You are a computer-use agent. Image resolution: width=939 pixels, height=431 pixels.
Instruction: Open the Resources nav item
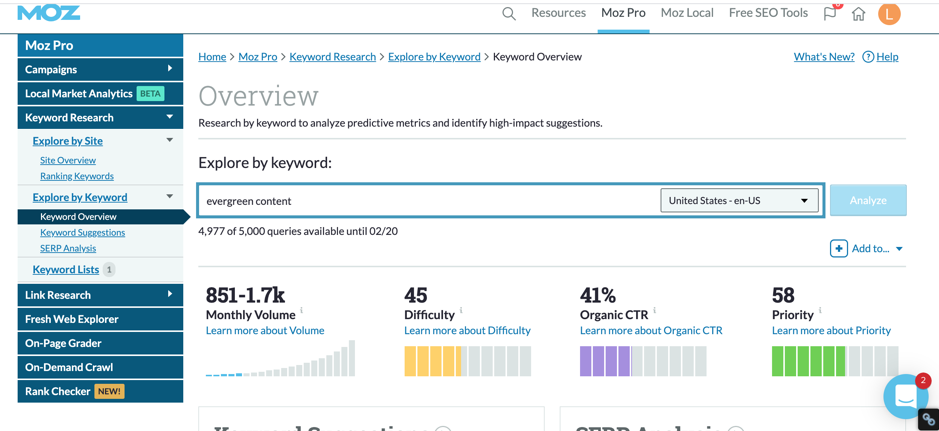(x=558, y=13)
